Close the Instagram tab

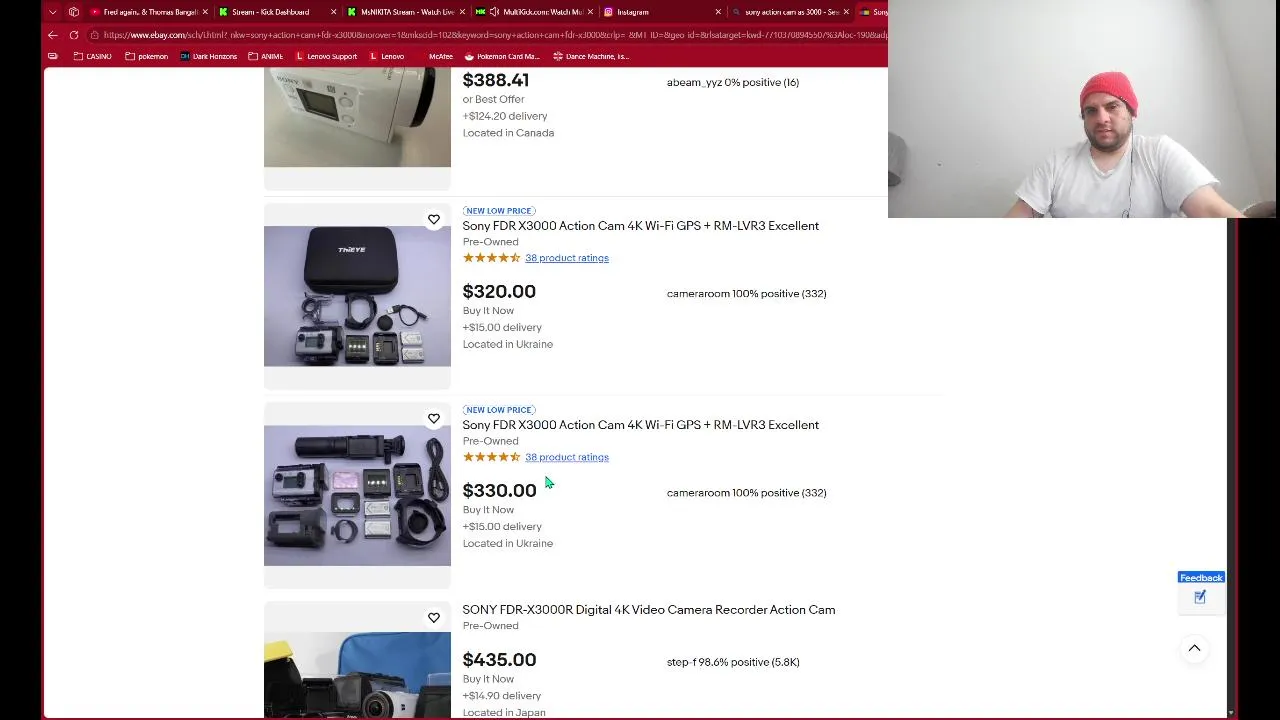tap(717, 12)
